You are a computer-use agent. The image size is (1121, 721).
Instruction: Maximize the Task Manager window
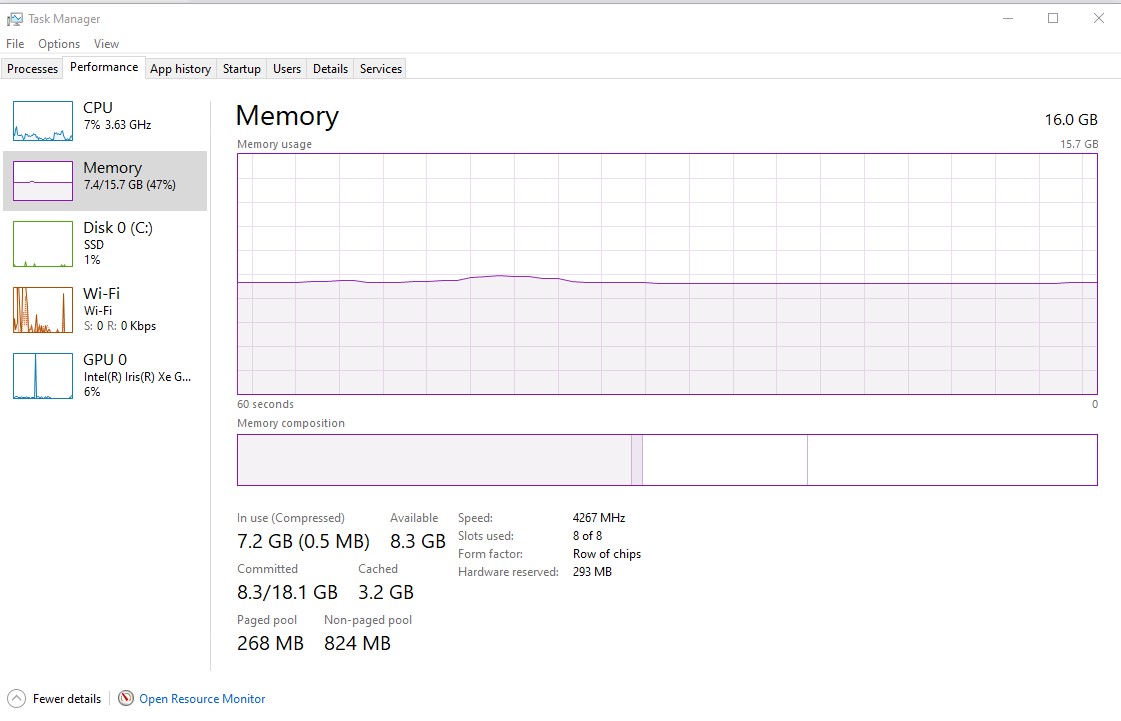1053,19
